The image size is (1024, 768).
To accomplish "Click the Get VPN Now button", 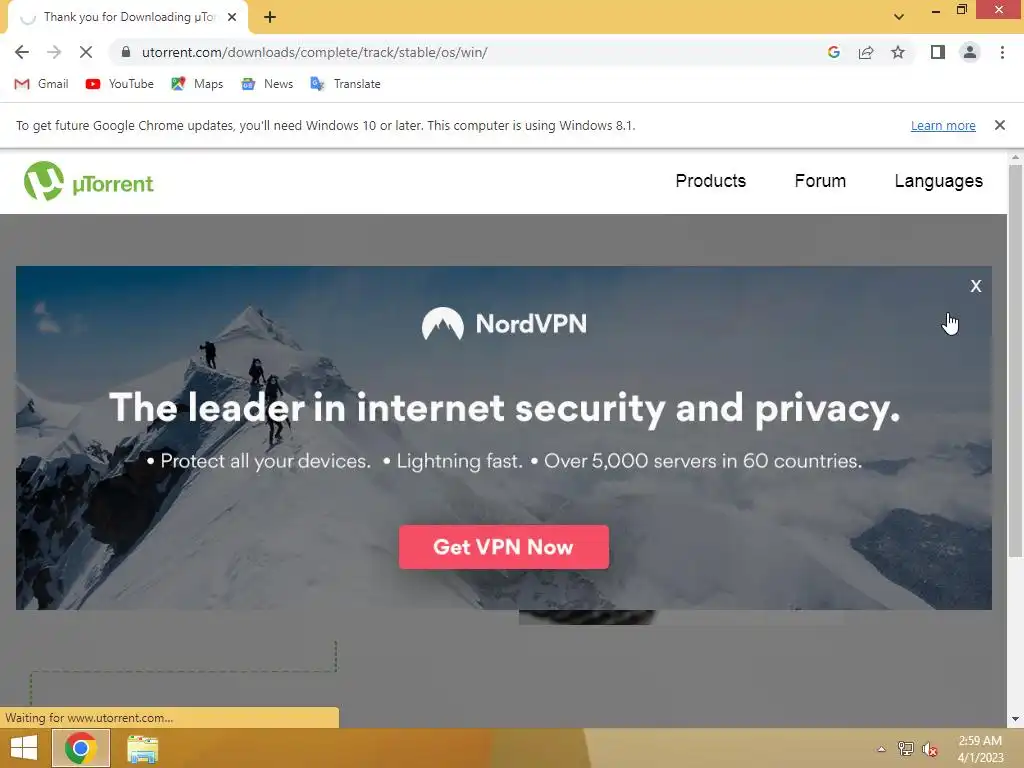I will pos(504,547).
